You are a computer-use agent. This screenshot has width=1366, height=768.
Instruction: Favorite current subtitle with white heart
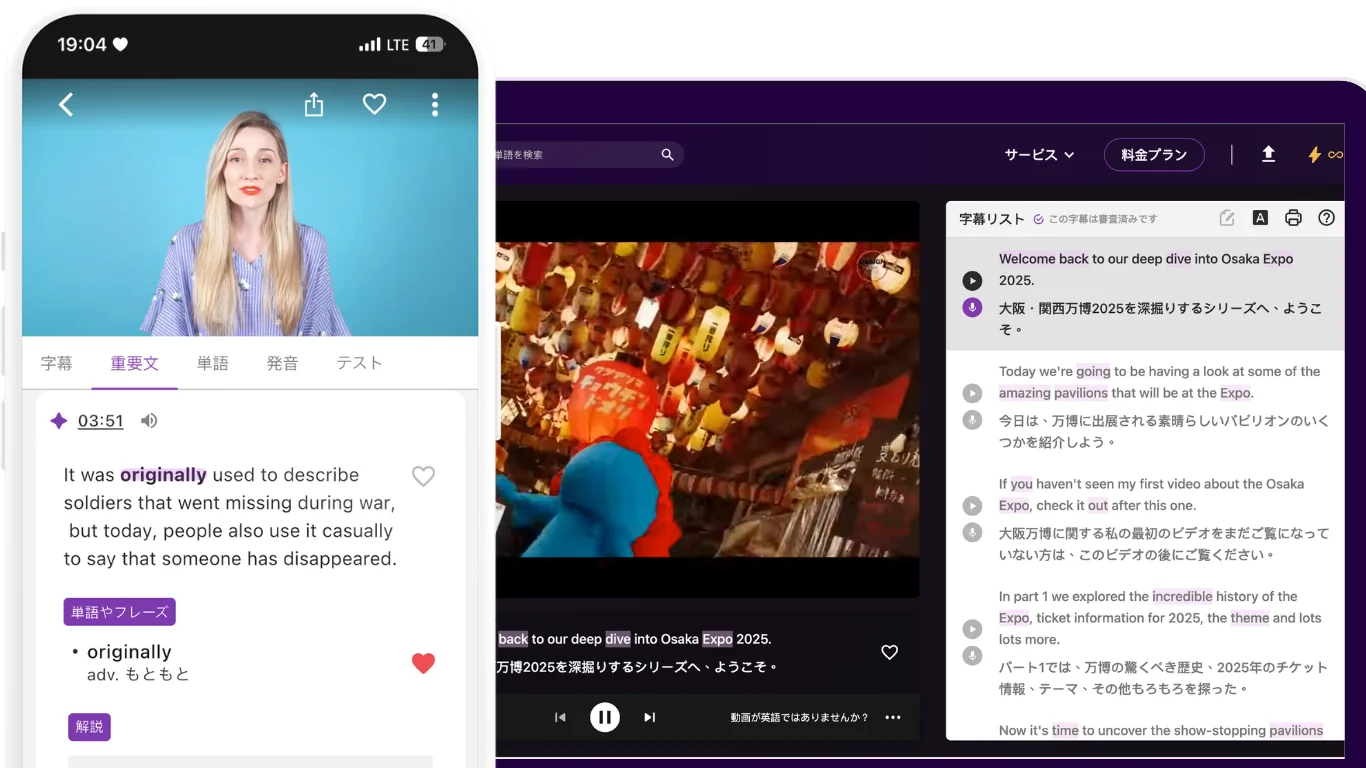click(x=889, y=652)
